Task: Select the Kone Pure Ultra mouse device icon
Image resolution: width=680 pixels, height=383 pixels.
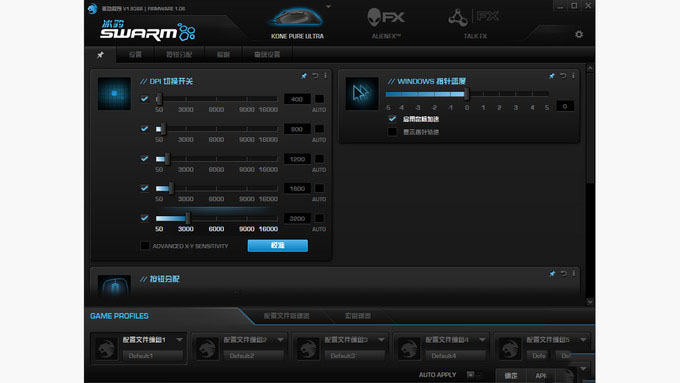Action: 297,18
